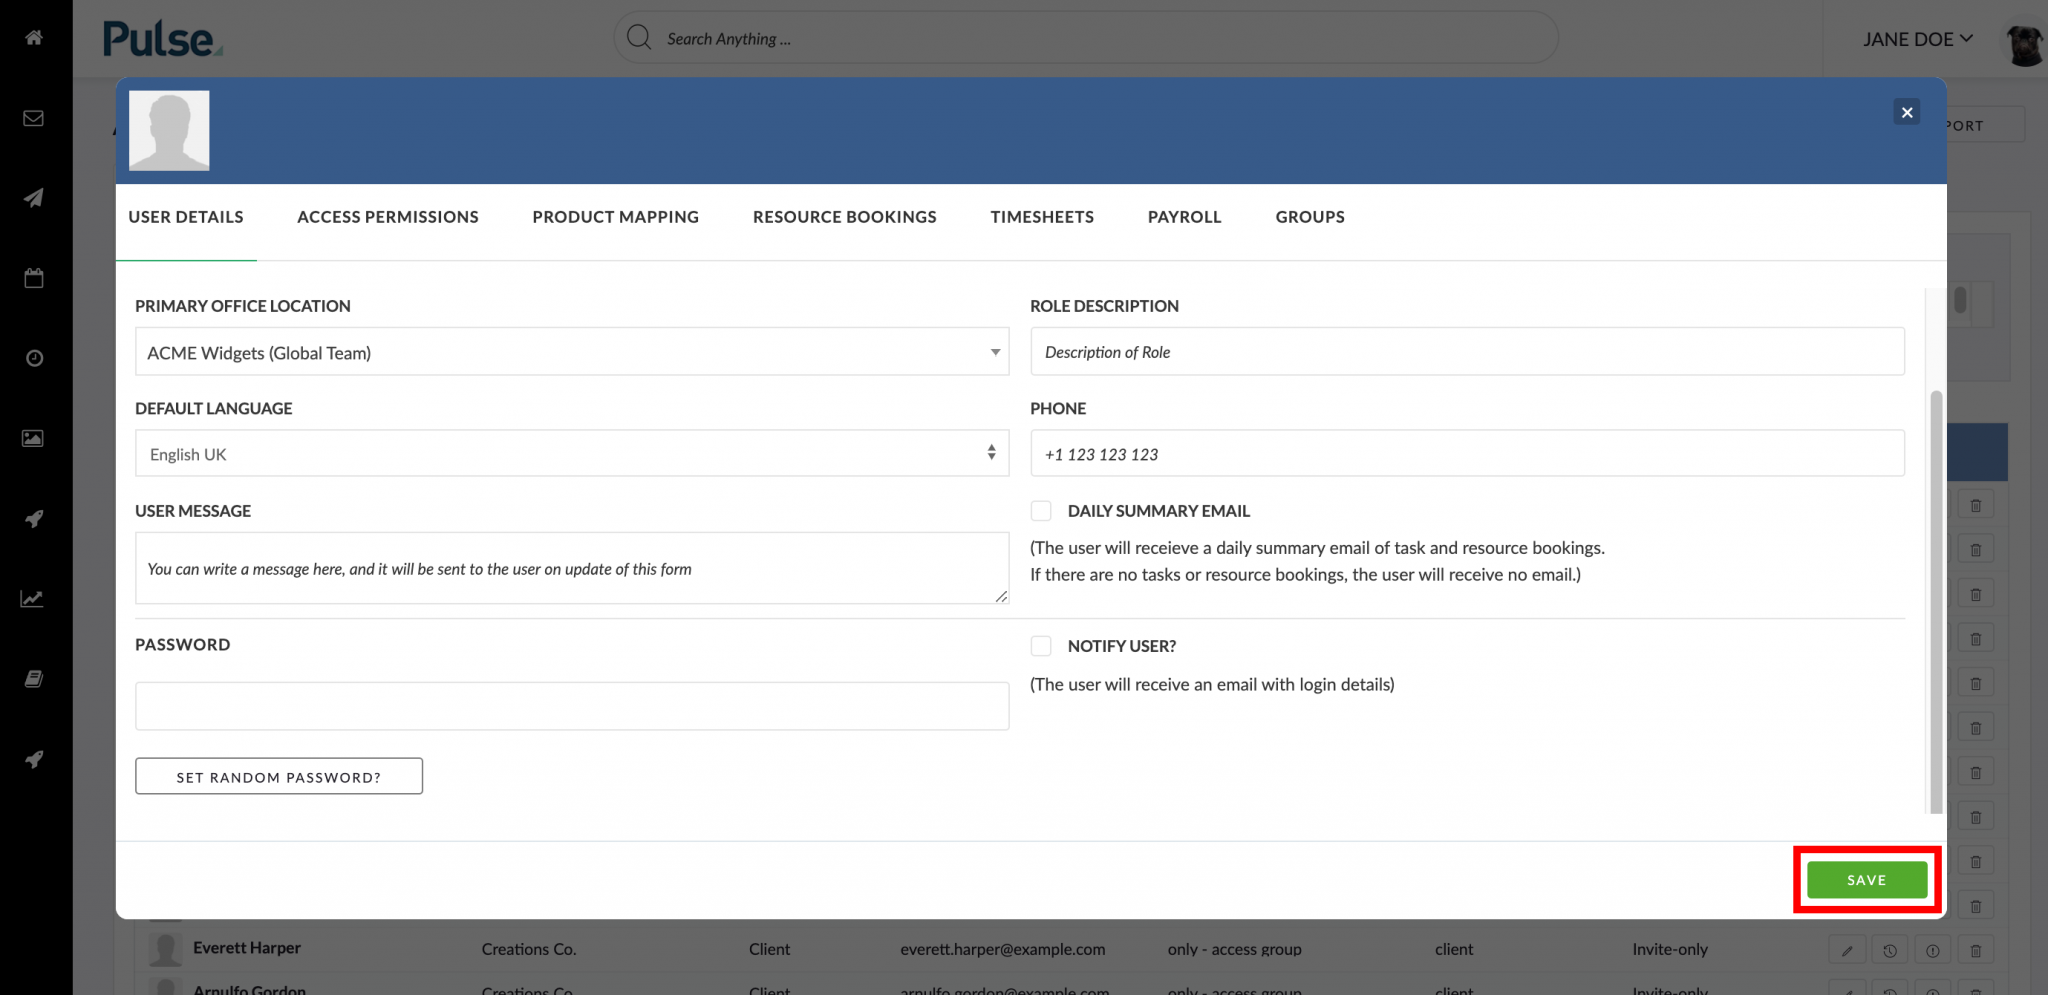The width and height of the screenshot is (2048, 995).
Task: Open the Calendar icon in the sidebar
Action: point(33,277)
